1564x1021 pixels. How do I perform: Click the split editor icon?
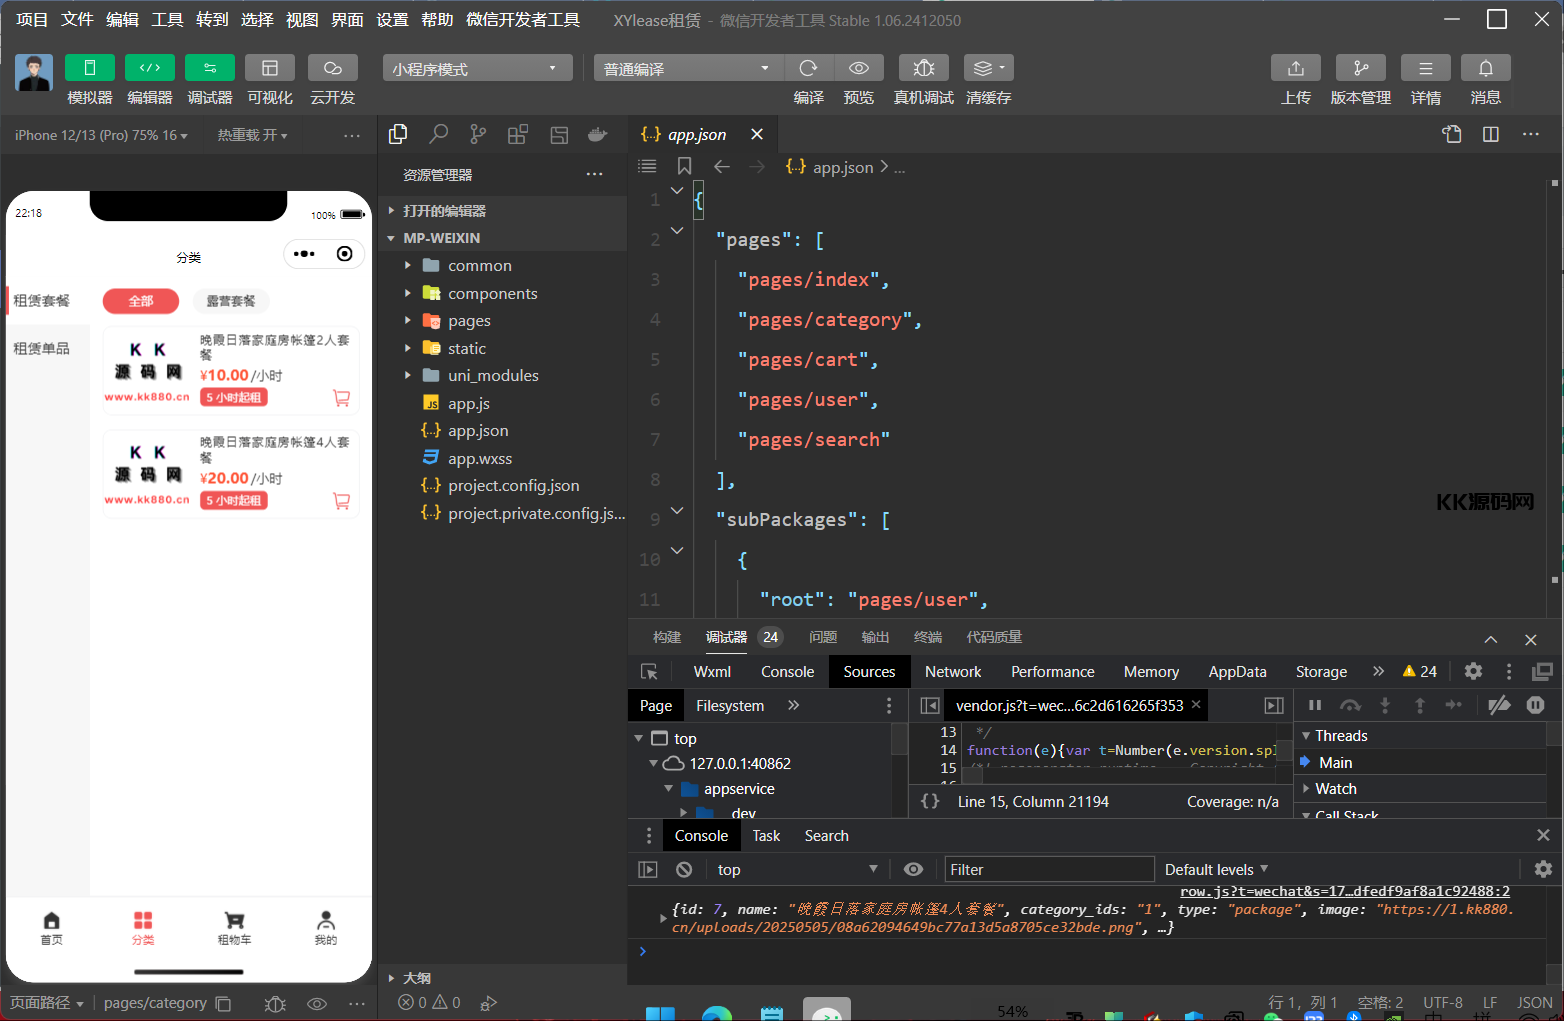click(x=1491, y=134)
